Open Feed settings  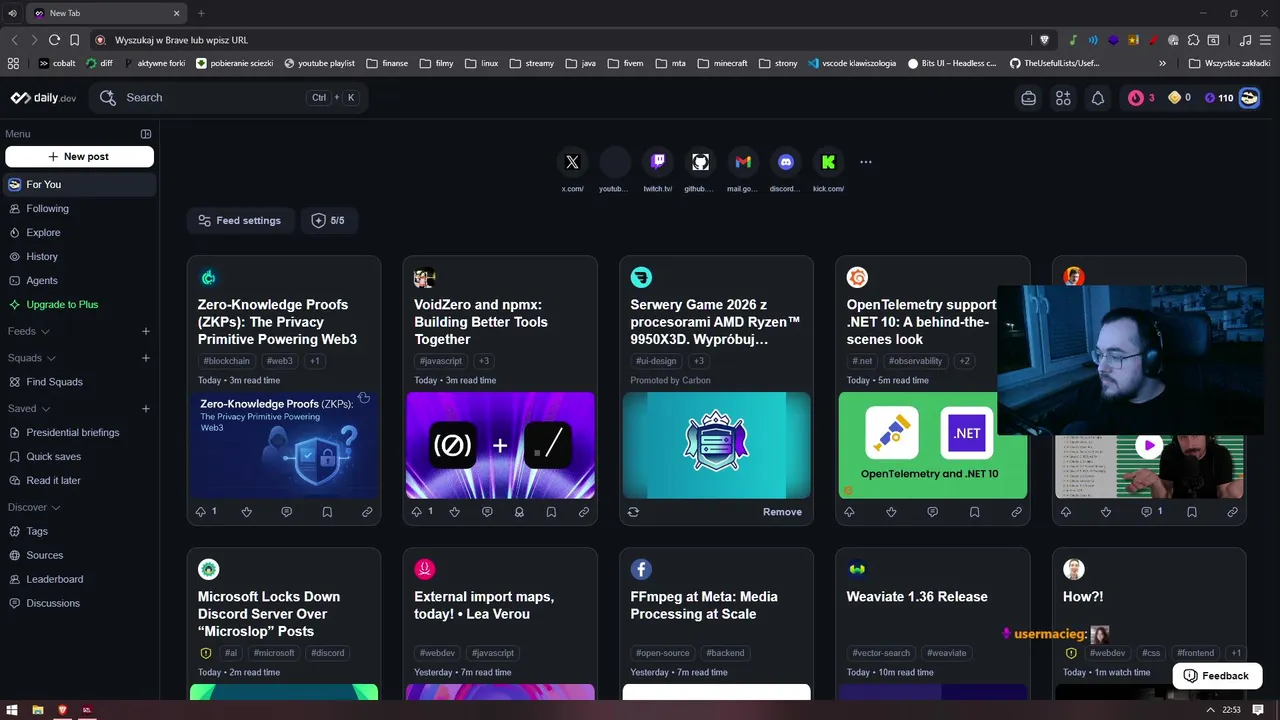[239, 221]
